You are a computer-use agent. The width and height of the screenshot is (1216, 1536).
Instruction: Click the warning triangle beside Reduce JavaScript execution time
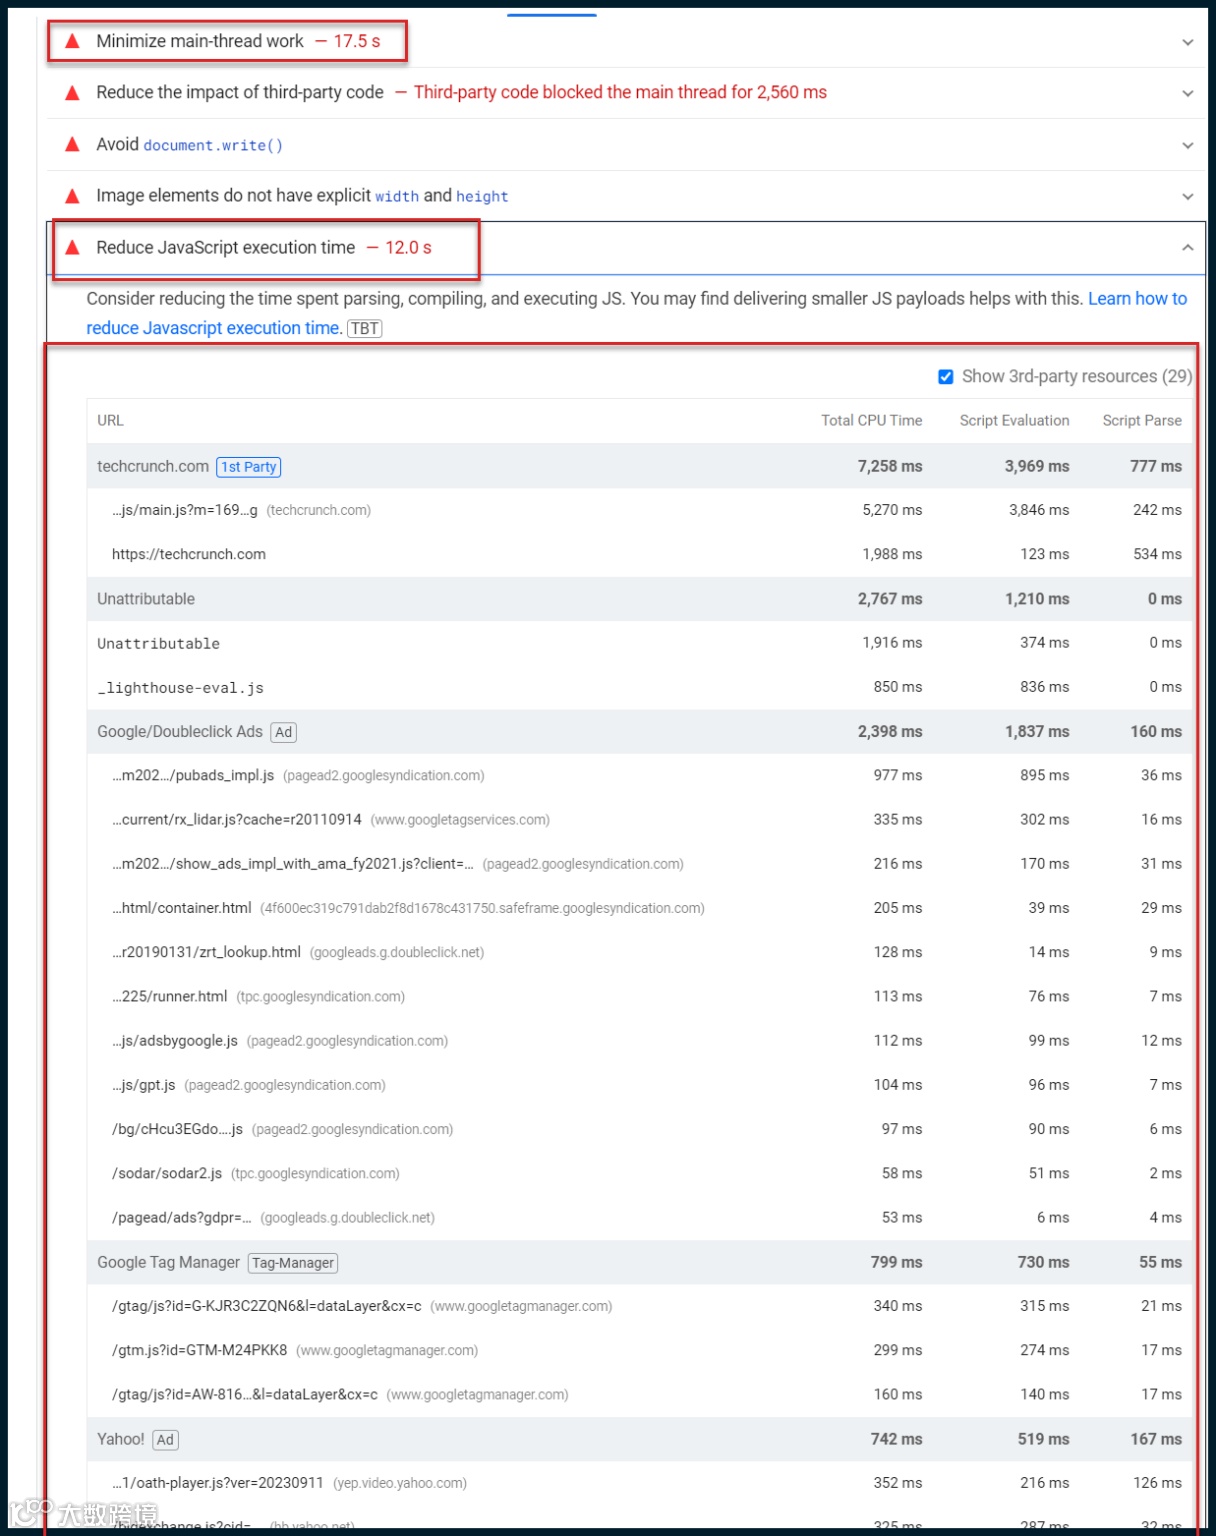coord(72,247)
